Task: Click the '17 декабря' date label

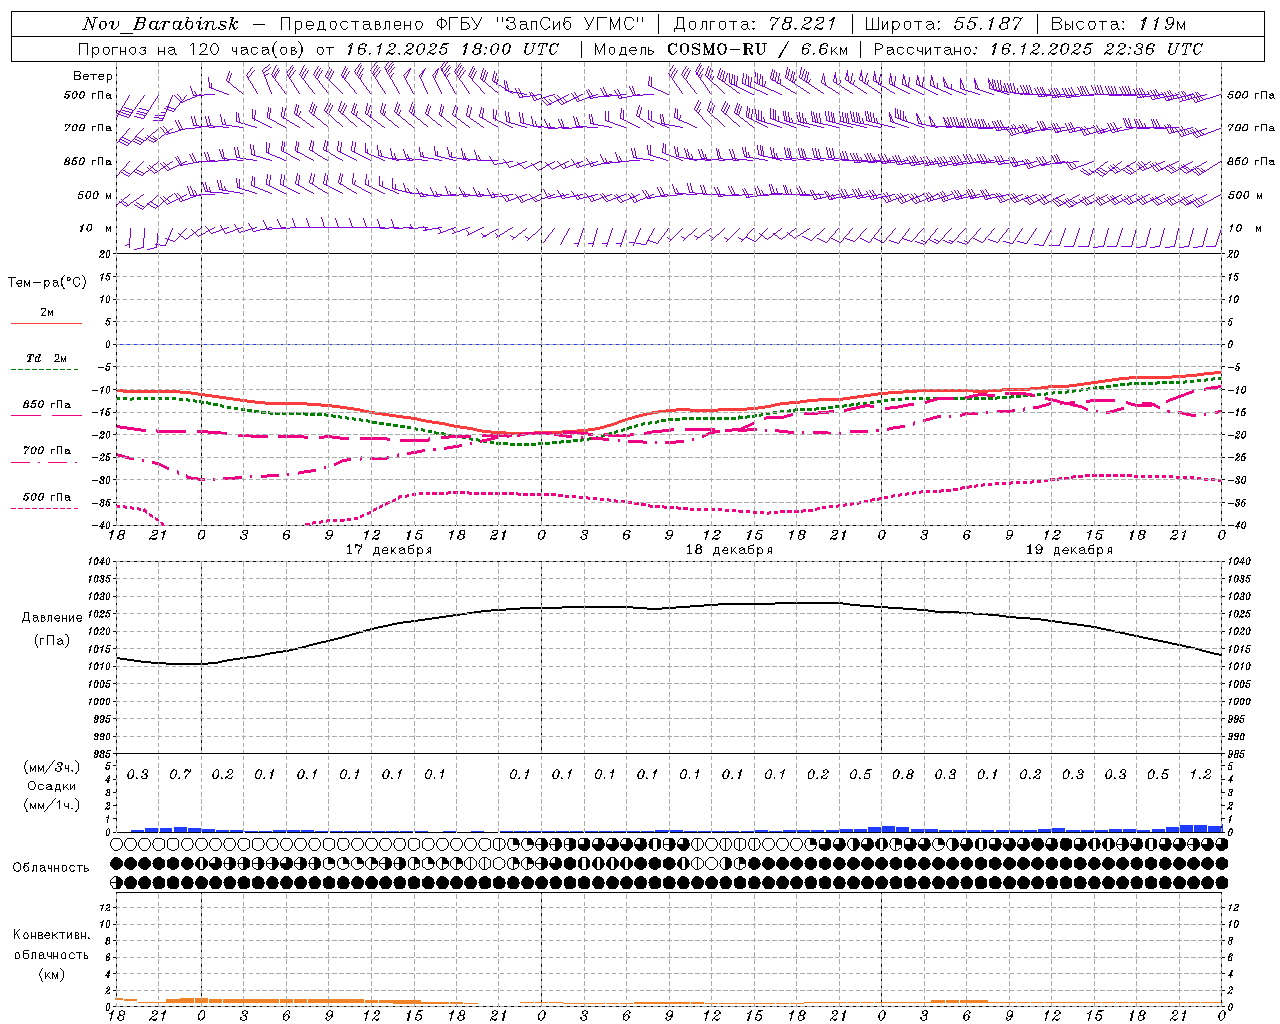Action: click(389, 550)
